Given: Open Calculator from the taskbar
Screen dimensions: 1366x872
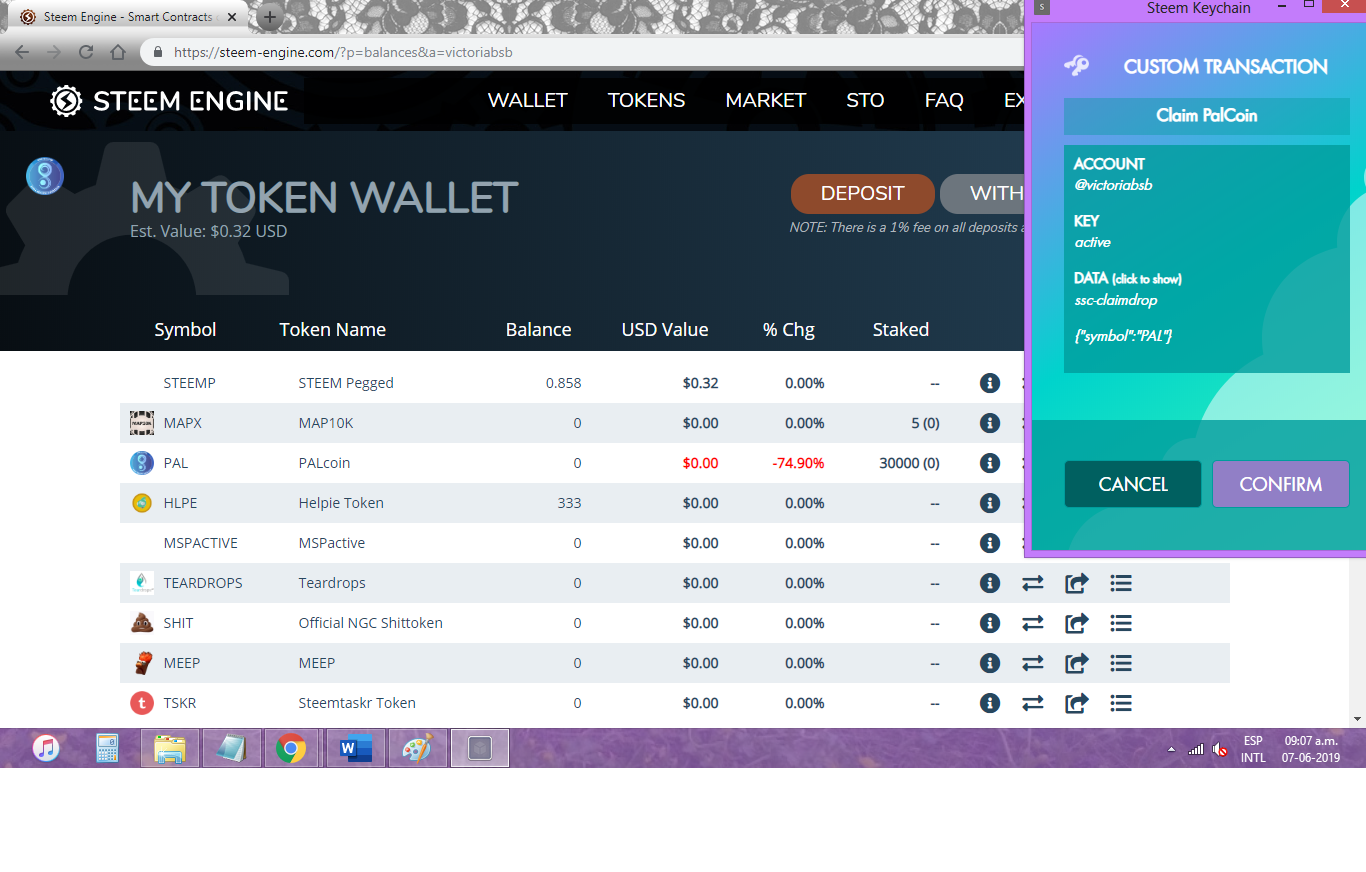Looking at the screenshot, I should coord(107,748).
